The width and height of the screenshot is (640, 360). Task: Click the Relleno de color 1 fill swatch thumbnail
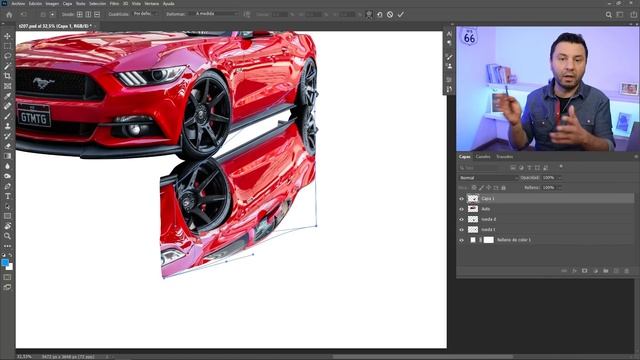[473, 240]
